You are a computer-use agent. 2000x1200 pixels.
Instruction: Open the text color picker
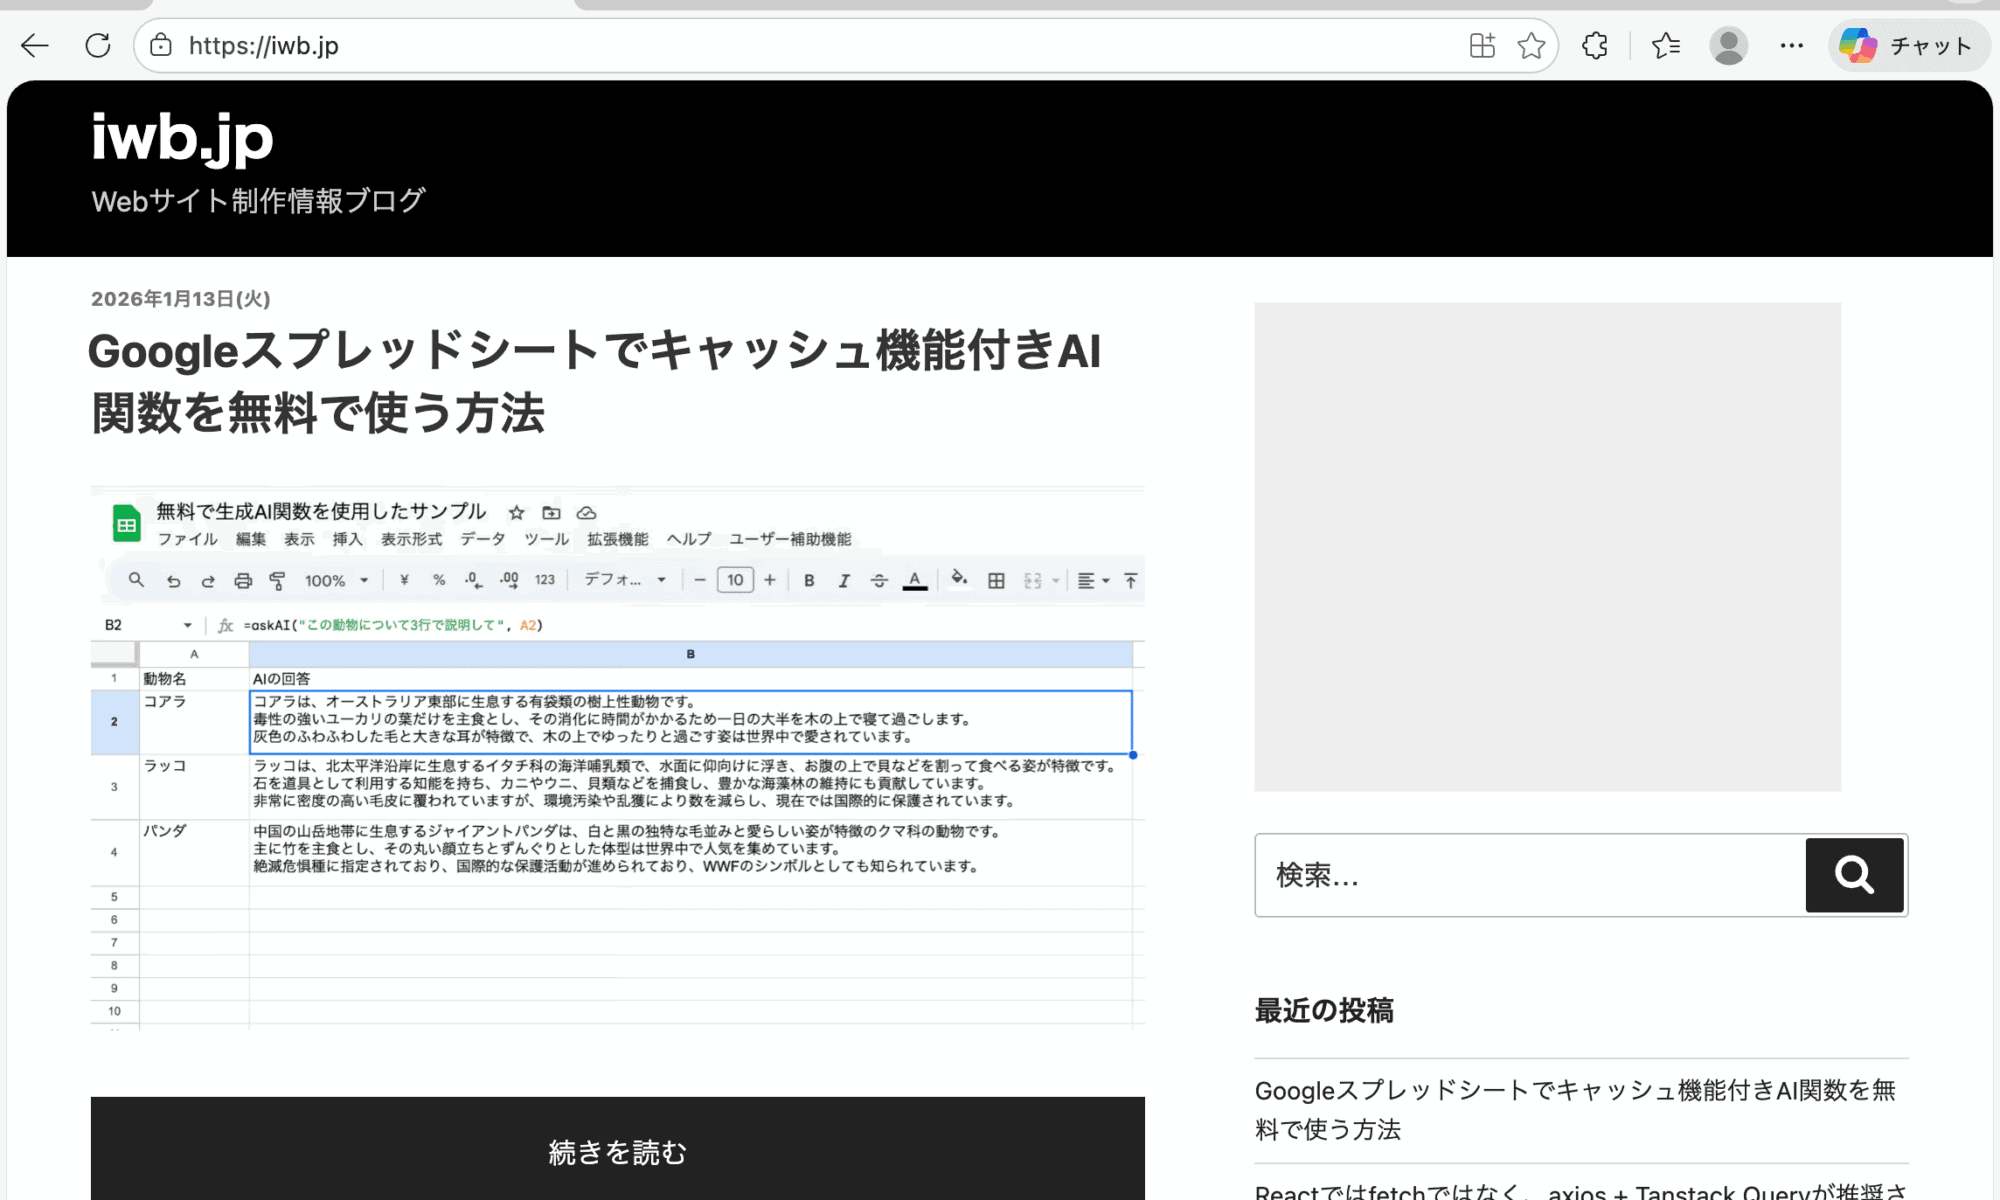point(914,580)
